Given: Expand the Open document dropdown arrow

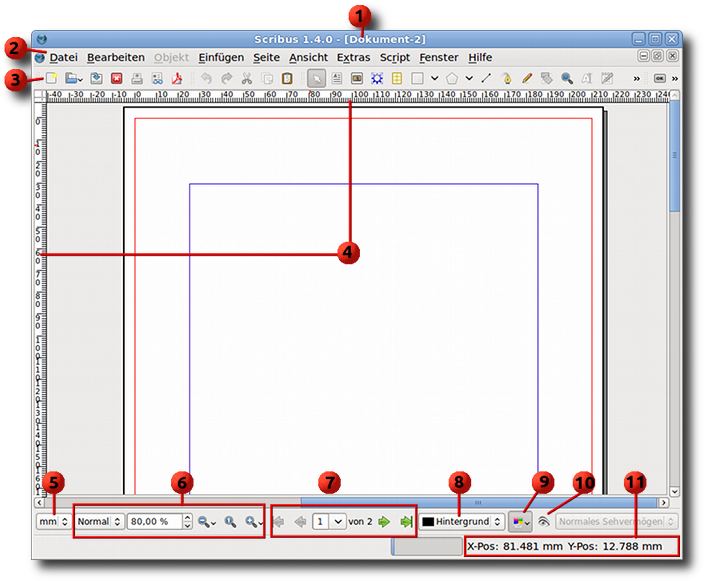Looking at the screenshot, I should (80, 80).
